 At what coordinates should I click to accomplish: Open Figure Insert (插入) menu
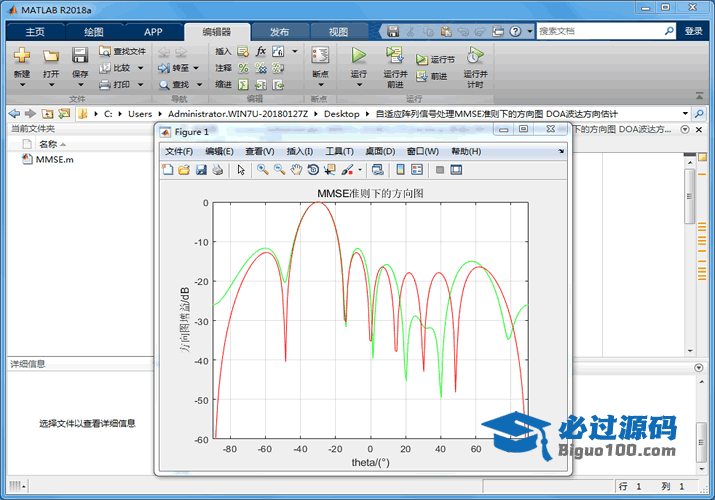click(300, 151)
